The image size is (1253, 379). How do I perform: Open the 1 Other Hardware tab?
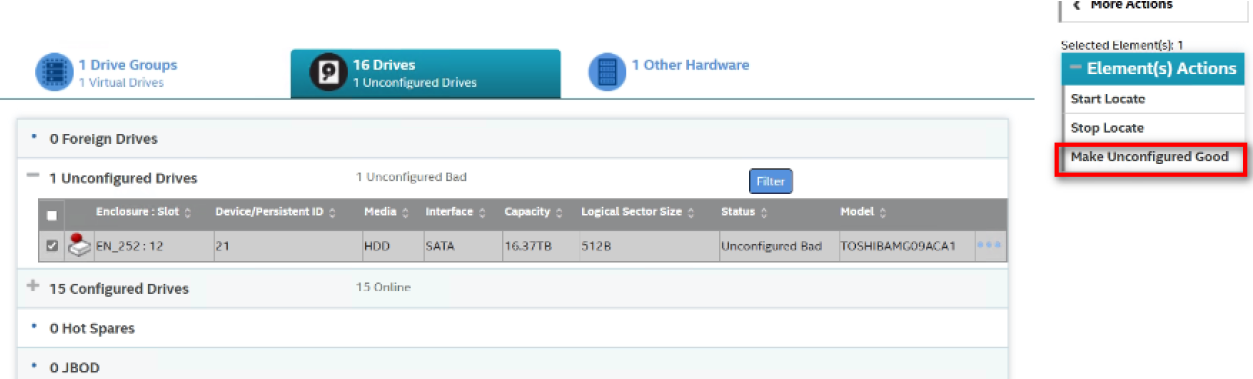(x=668, y=73)
